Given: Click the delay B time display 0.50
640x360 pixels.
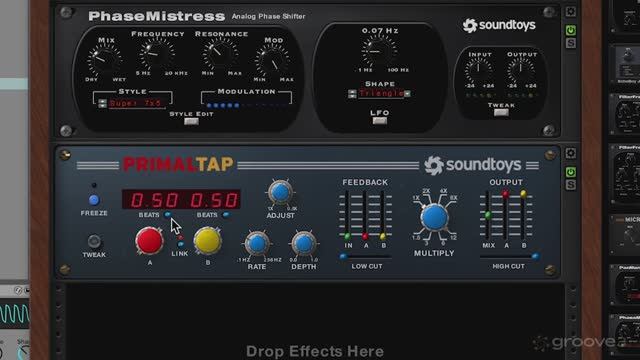Looking at the screenshot, I should pyautogui.click(x=214, y=200).
